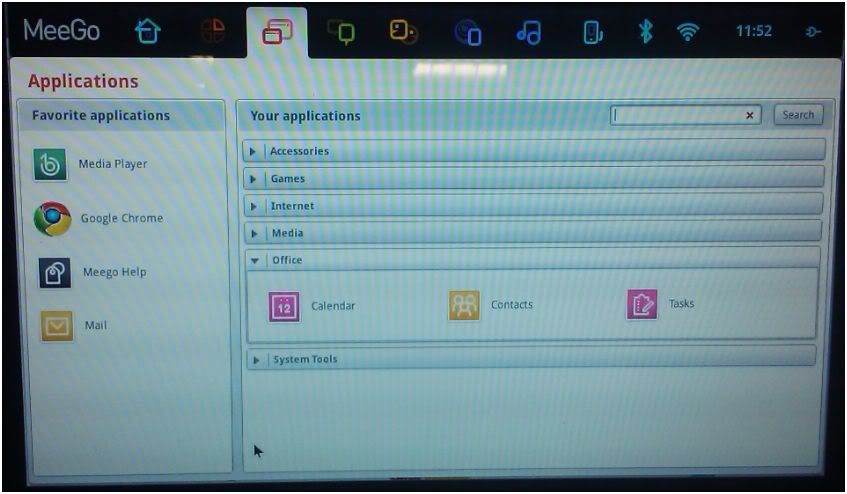Click the Office category title
This screenshot has height=494, width=847.
click(x=287, y=260)
